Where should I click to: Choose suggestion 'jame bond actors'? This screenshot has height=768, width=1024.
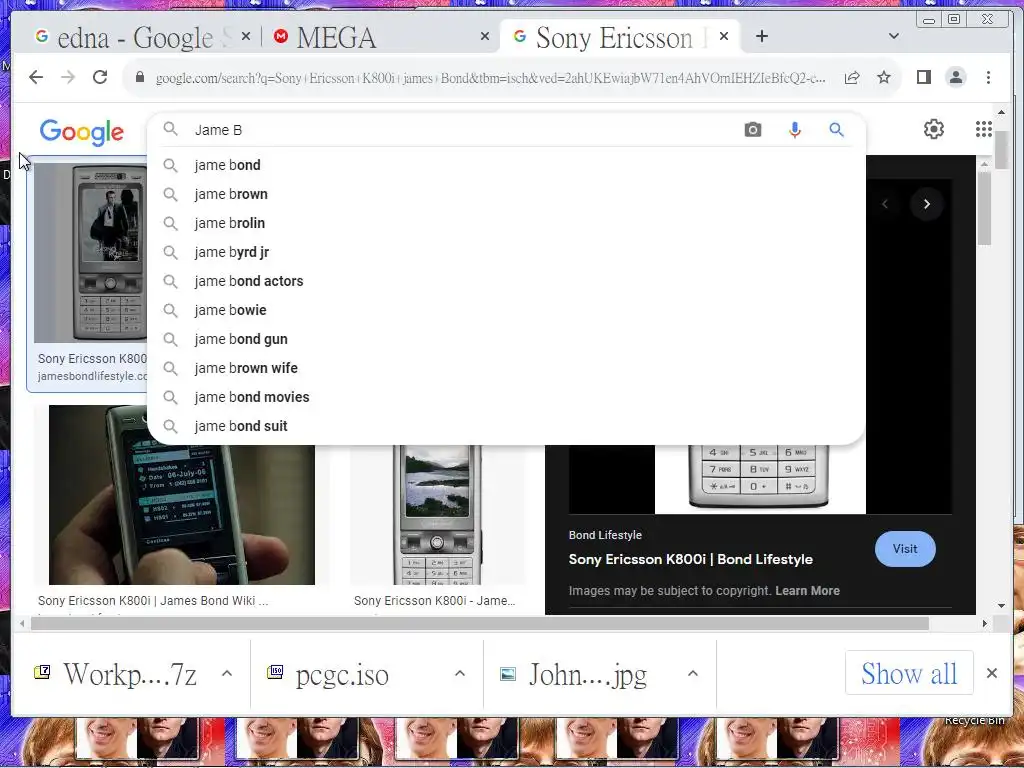click(x=506, y=281)
